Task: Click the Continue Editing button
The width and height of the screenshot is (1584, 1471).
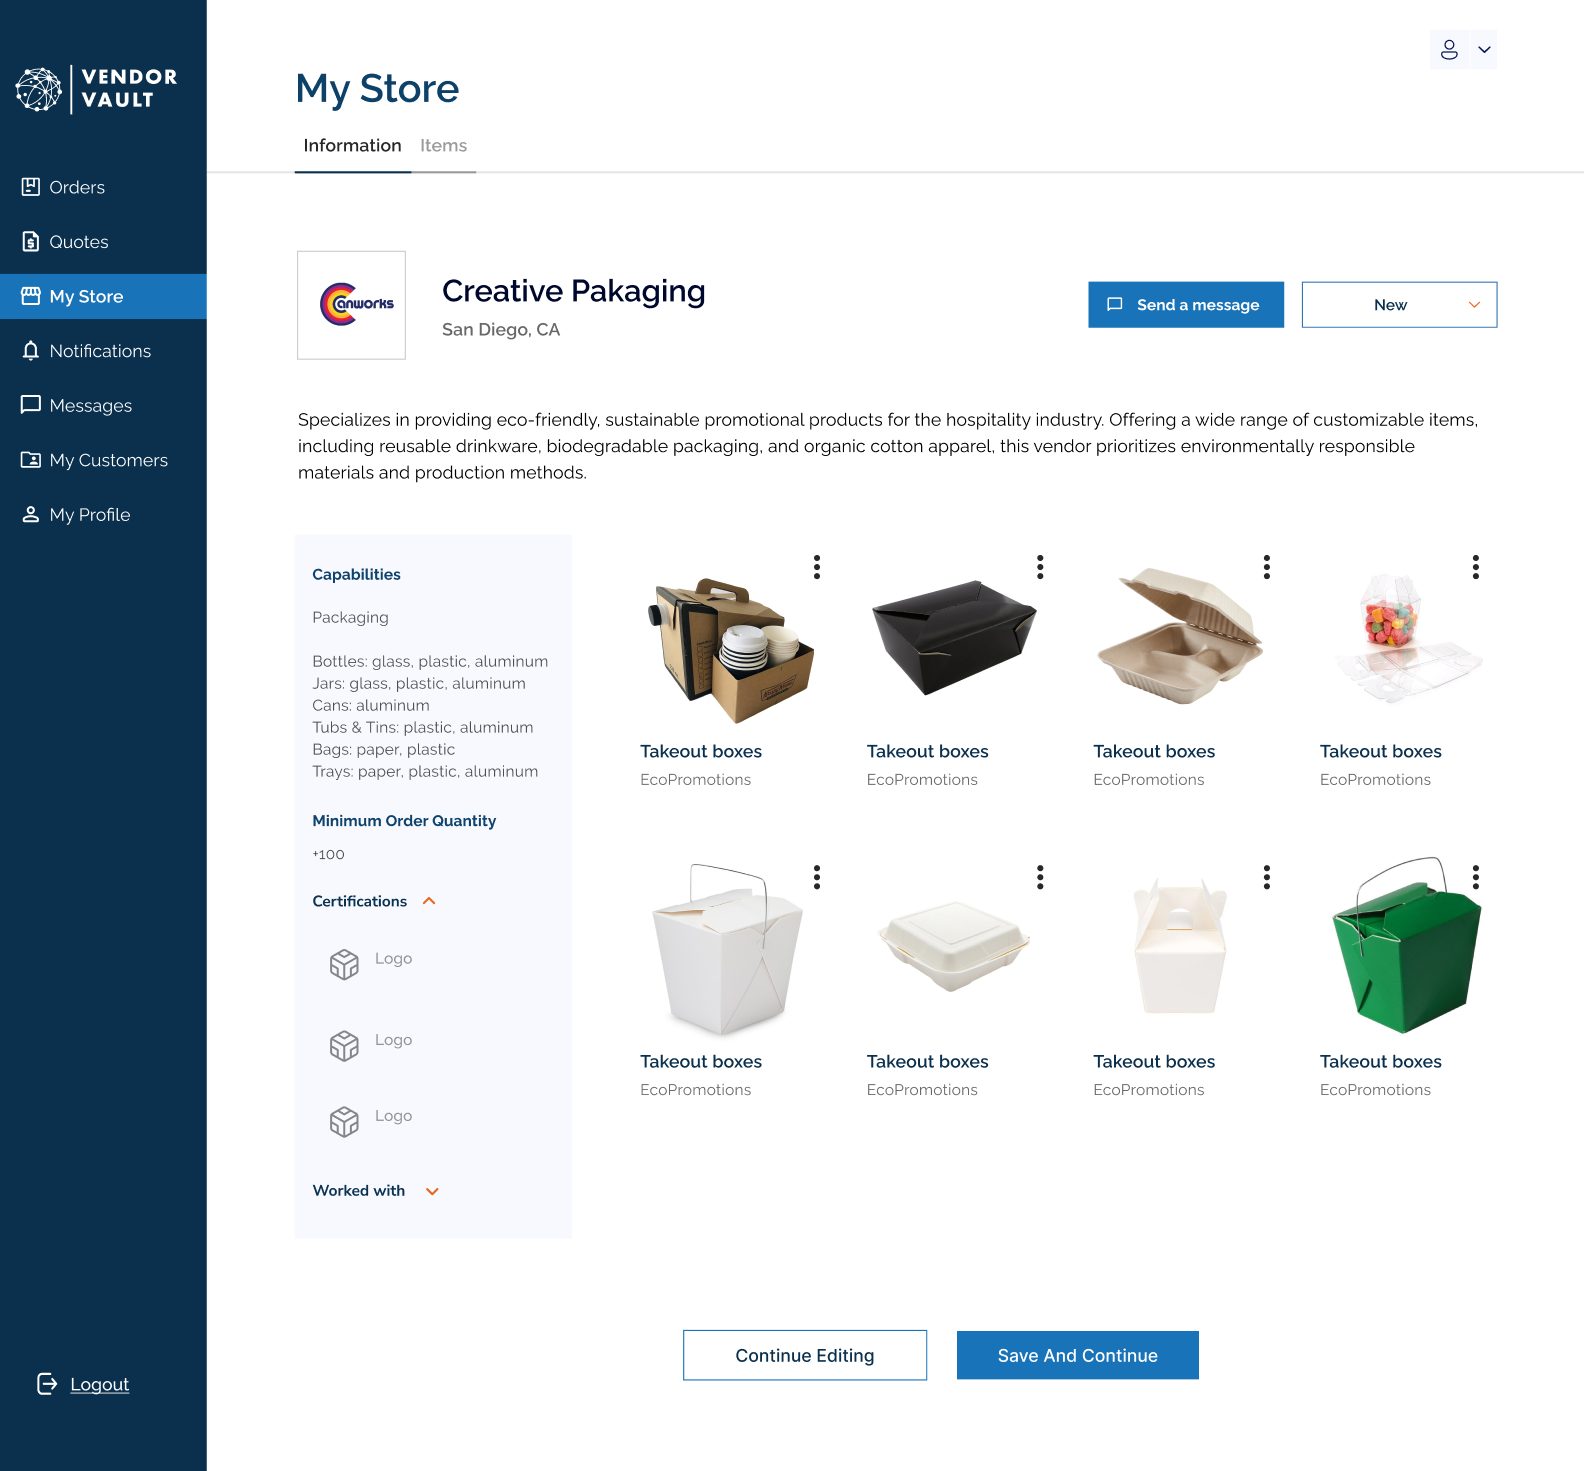Action: tap(805, 1355)
